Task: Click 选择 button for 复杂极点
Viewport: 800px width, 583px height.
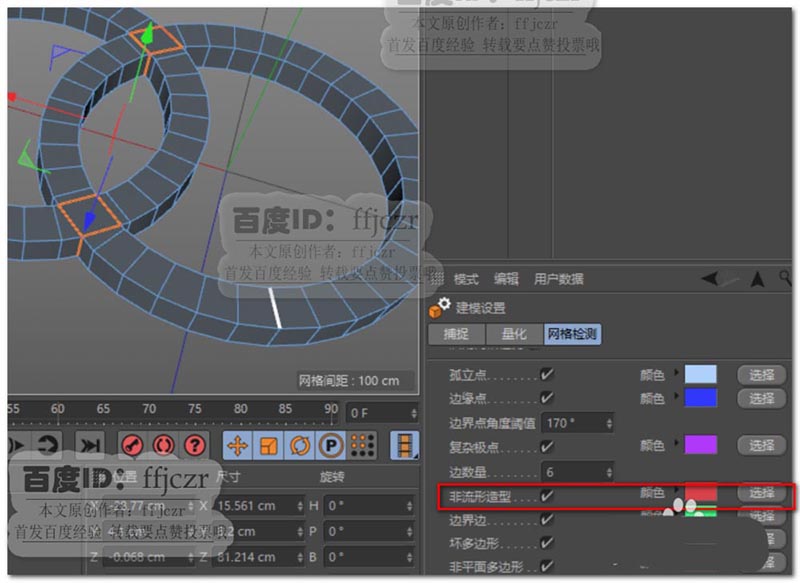Action: pyautogui.click(x=761, y=446)
